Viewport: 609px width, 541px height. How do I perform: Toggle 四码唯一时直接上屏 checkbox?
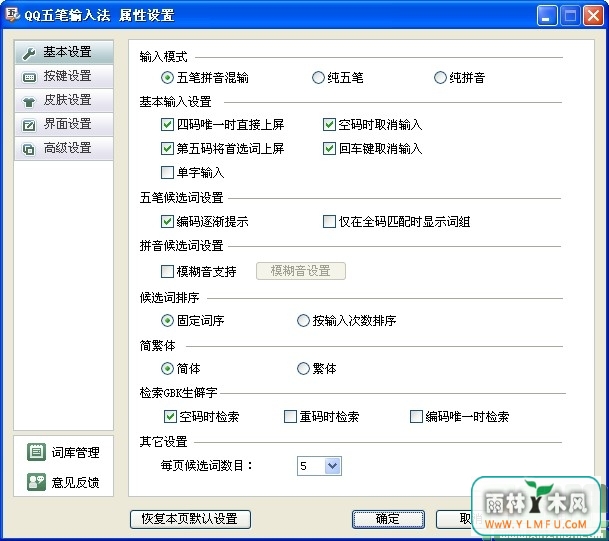(167, 125)
